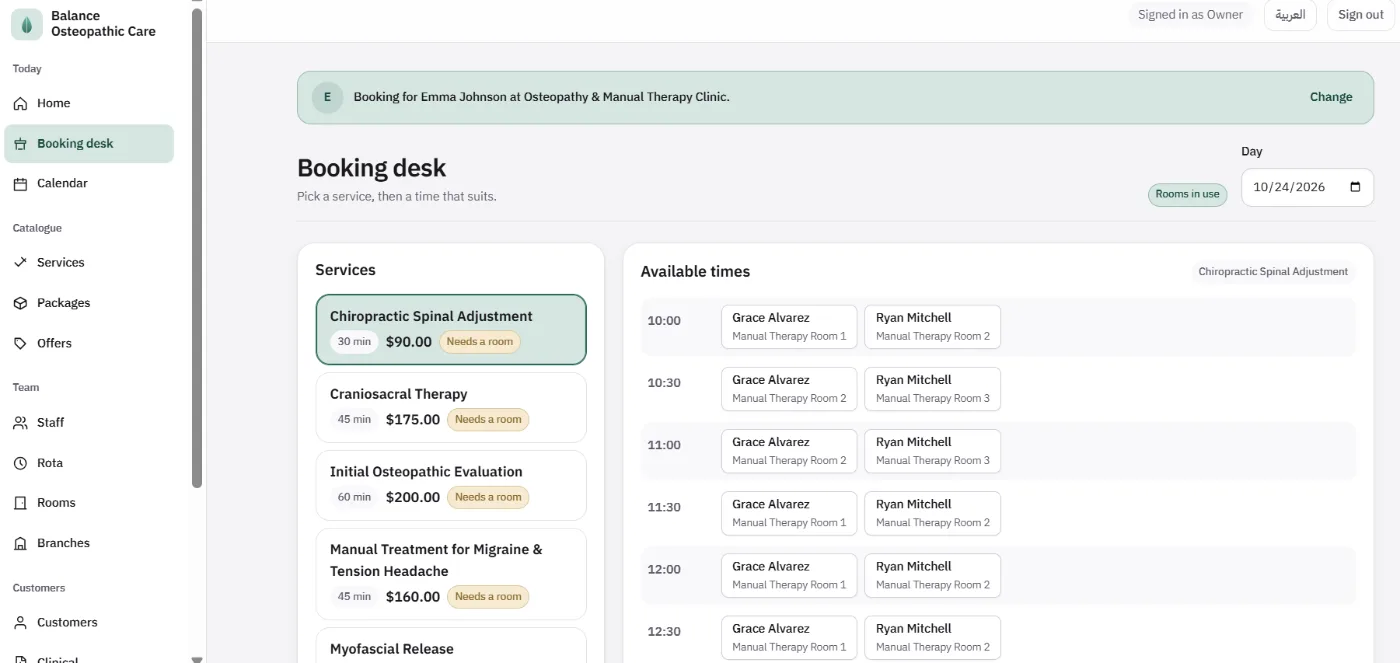
Task: Book Grace Alvarez at 11:30
Action: tap(789, 513)
